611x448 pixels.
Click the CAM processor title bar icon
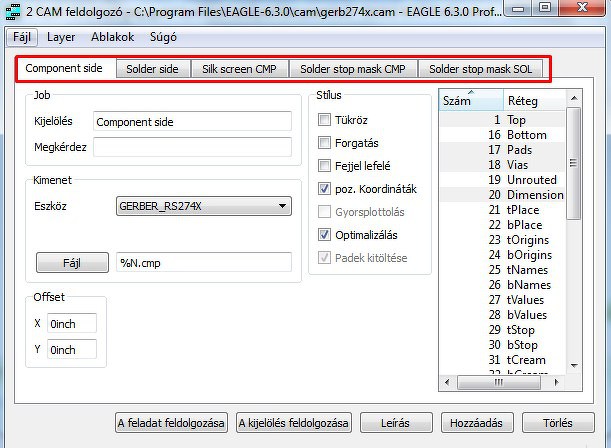pyautogui.click(x=12, y=11)
